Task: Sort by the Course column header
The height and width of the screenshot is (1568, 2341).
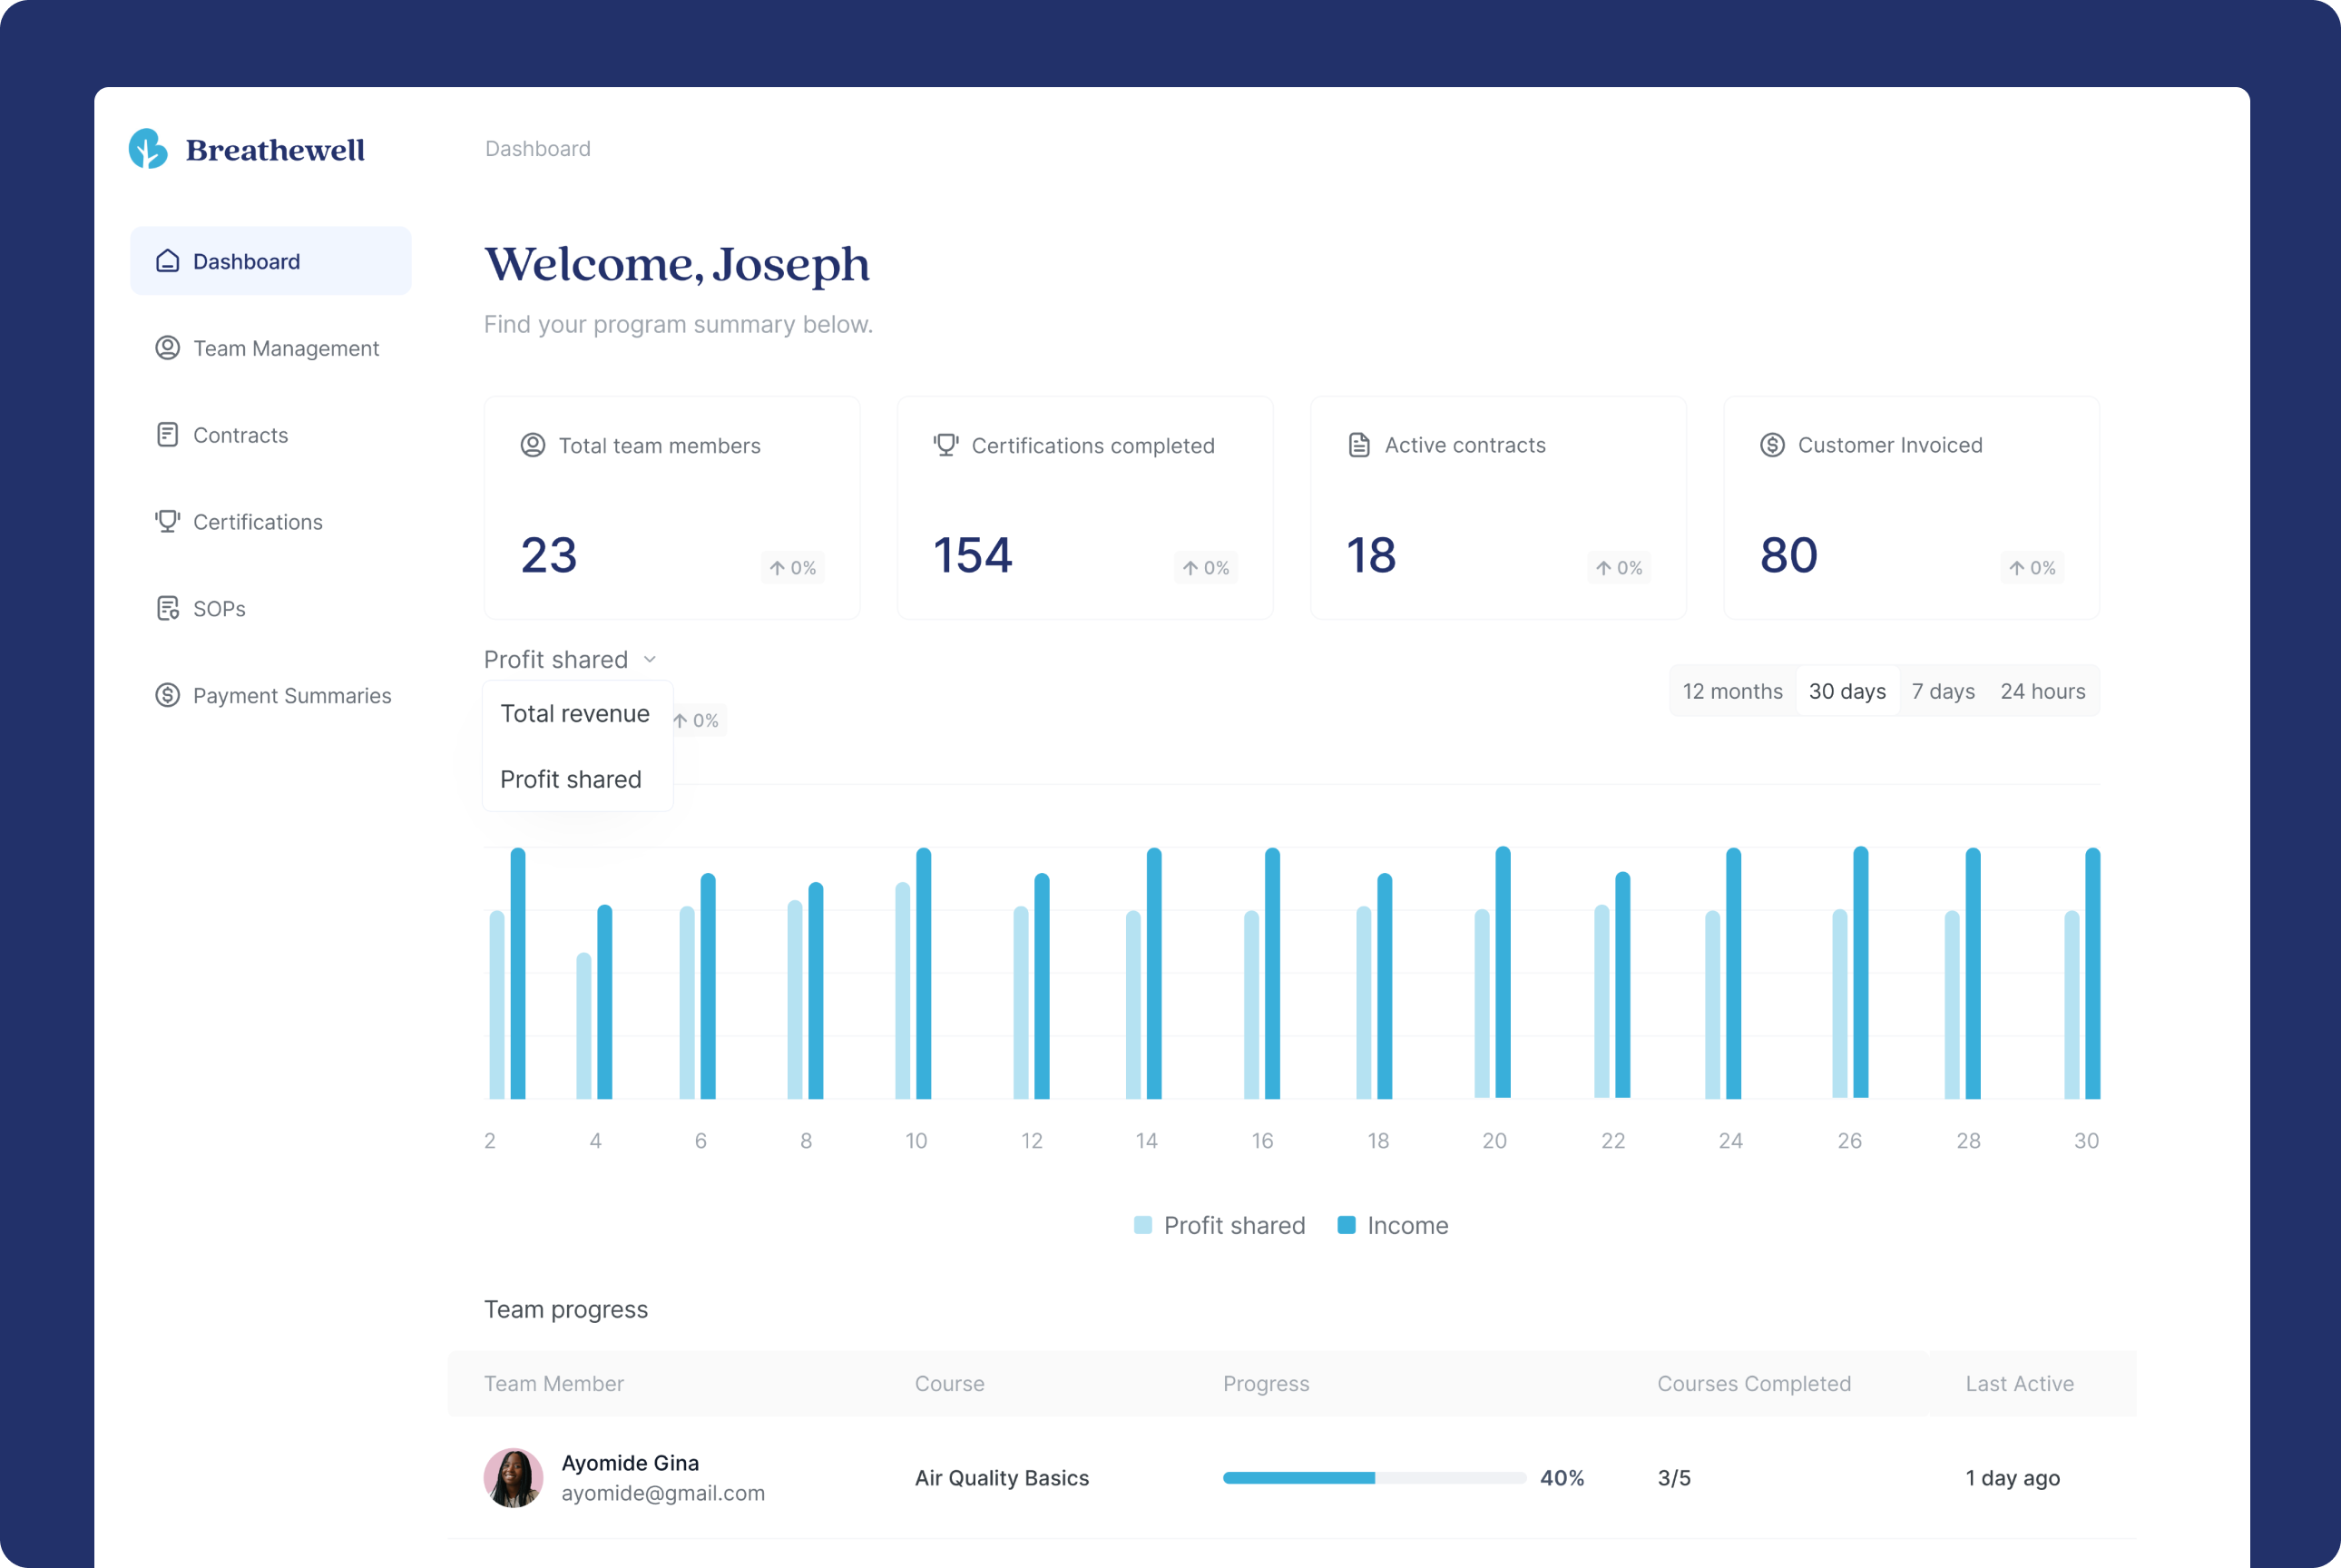Action: [x=949, y=1383]
